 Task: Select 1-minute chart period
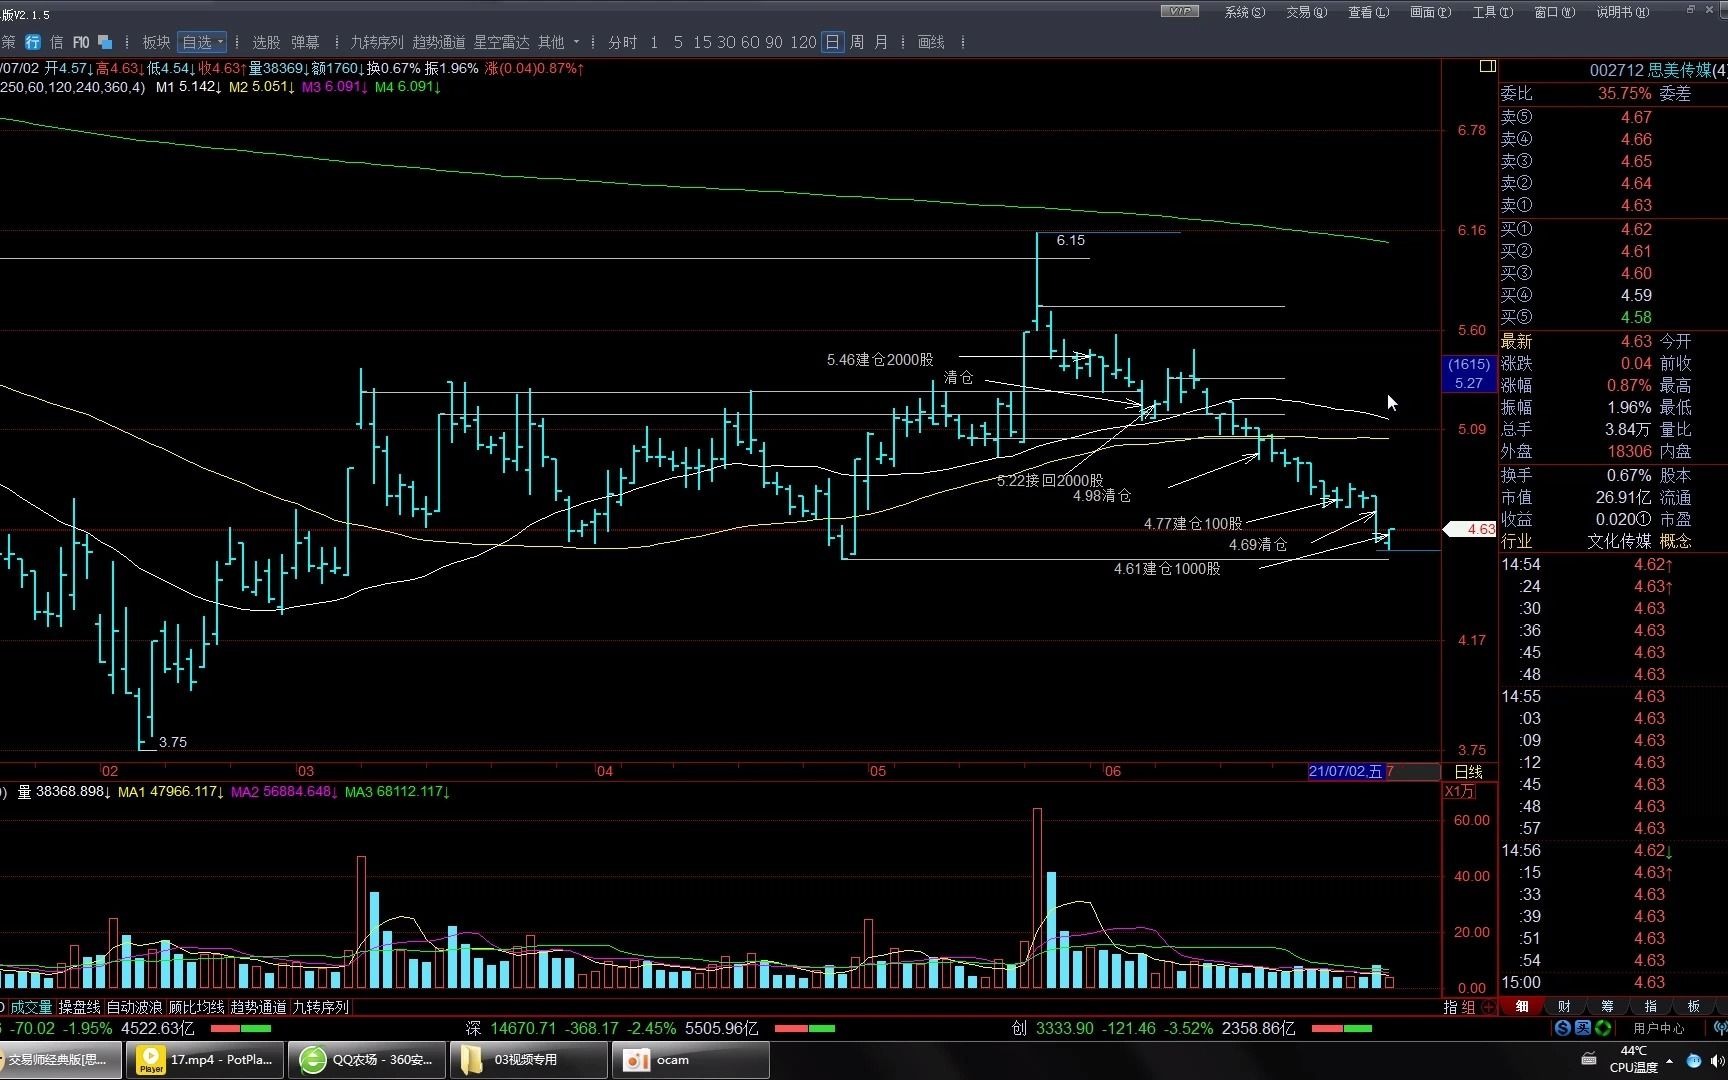click(654, 42)
